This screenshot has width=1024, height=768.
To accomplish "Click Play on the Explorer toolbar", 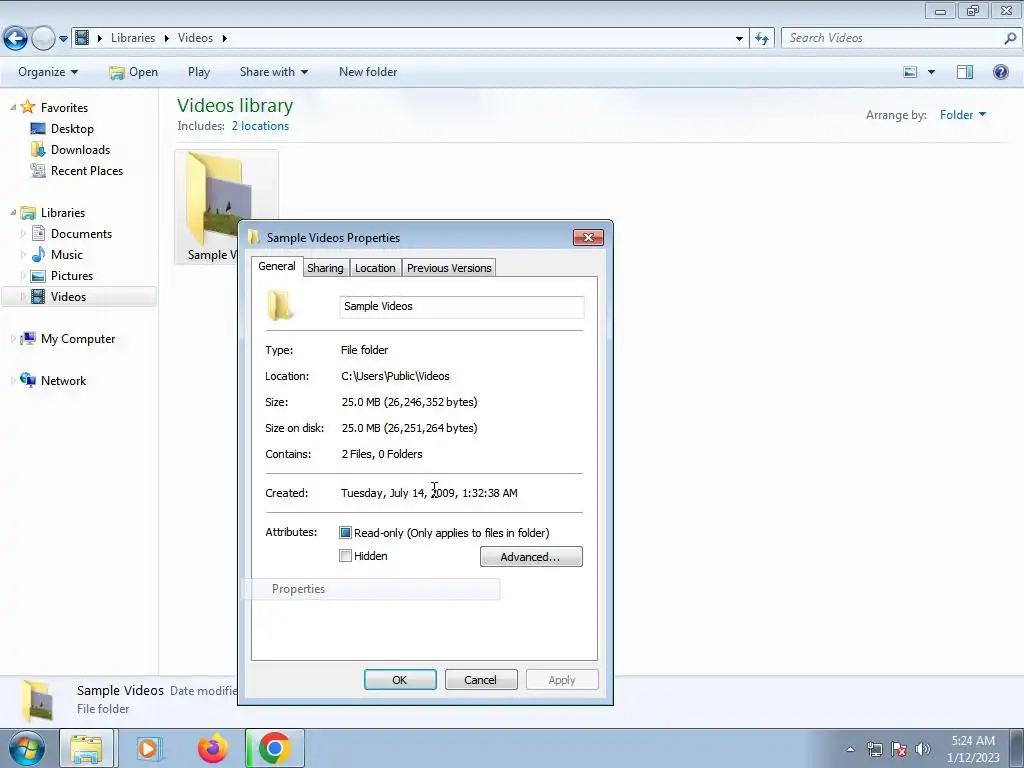I will coord(199,72).
